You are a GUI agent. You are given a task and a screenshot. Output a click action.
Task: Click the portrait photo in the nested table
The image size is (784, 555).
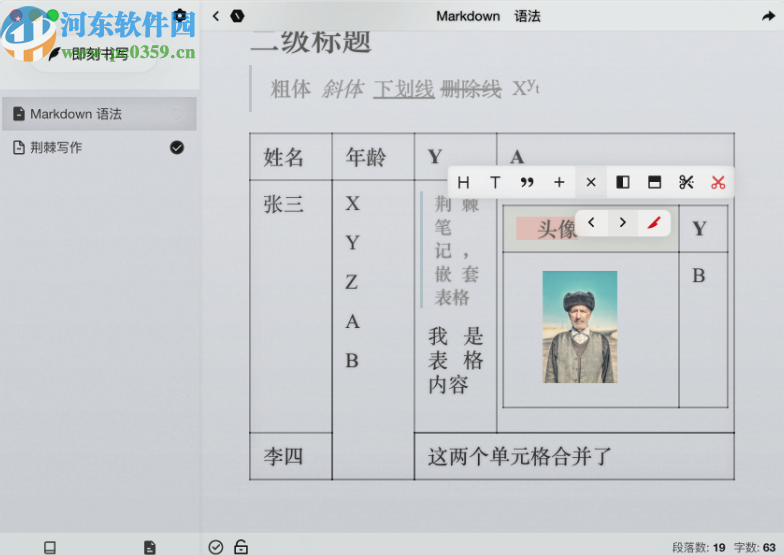[580, 327]
